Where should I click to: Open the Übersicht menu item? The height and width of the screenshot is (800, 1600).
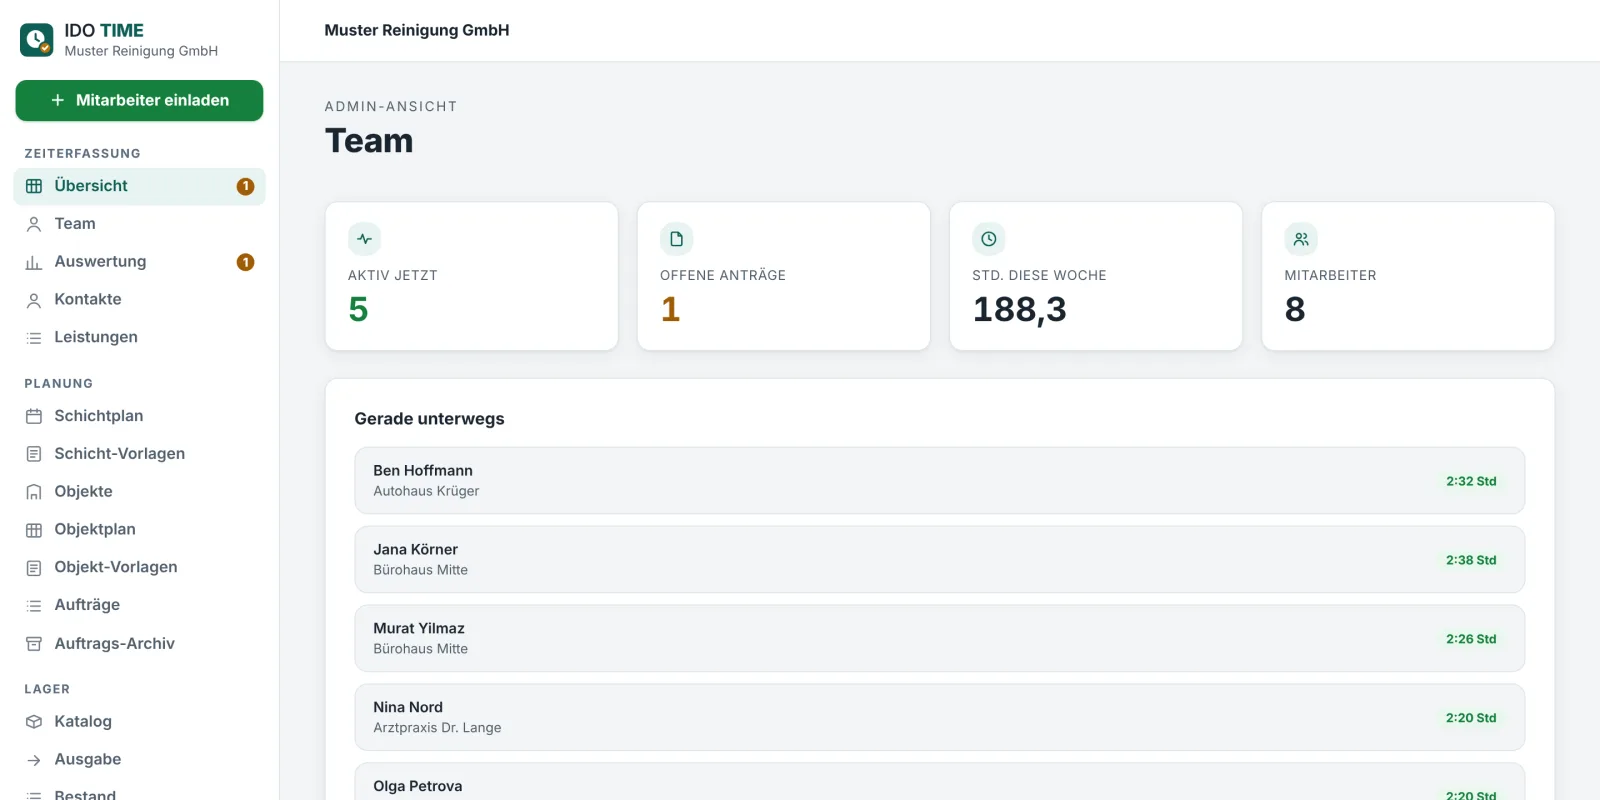pos(139,186)
